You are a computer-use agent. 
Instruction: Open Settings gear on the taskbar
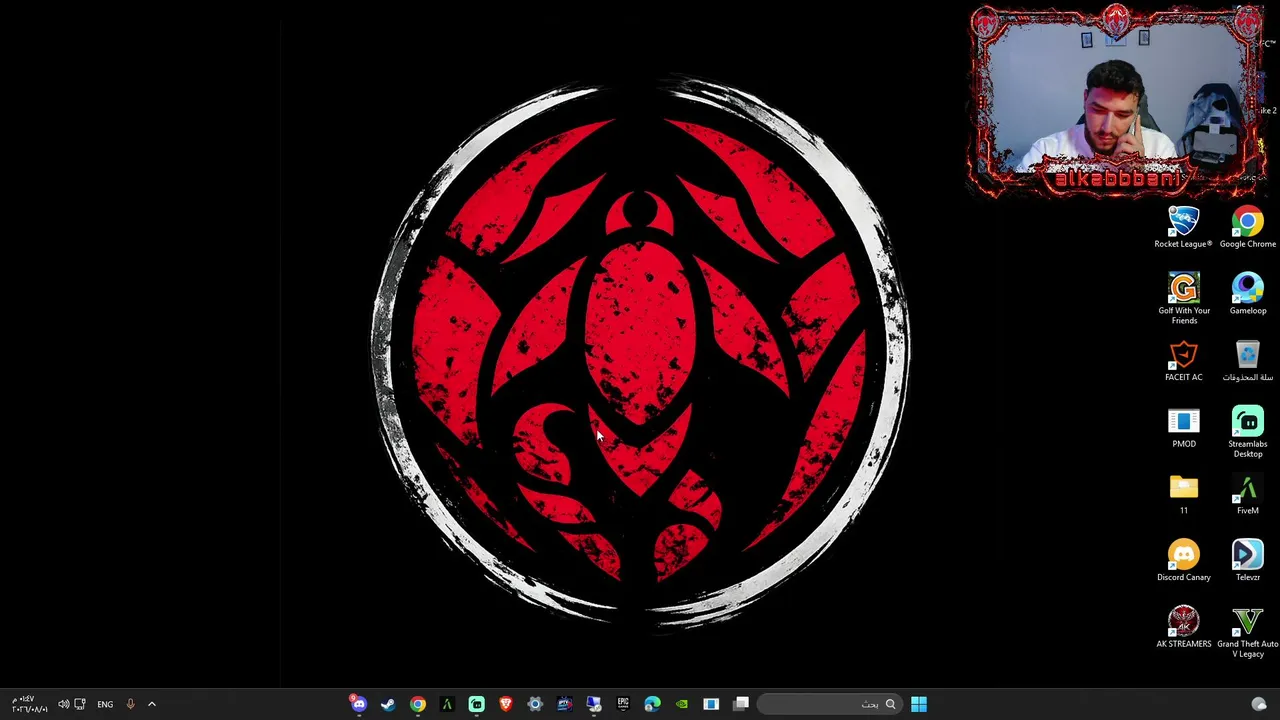[x=535, y=704]
